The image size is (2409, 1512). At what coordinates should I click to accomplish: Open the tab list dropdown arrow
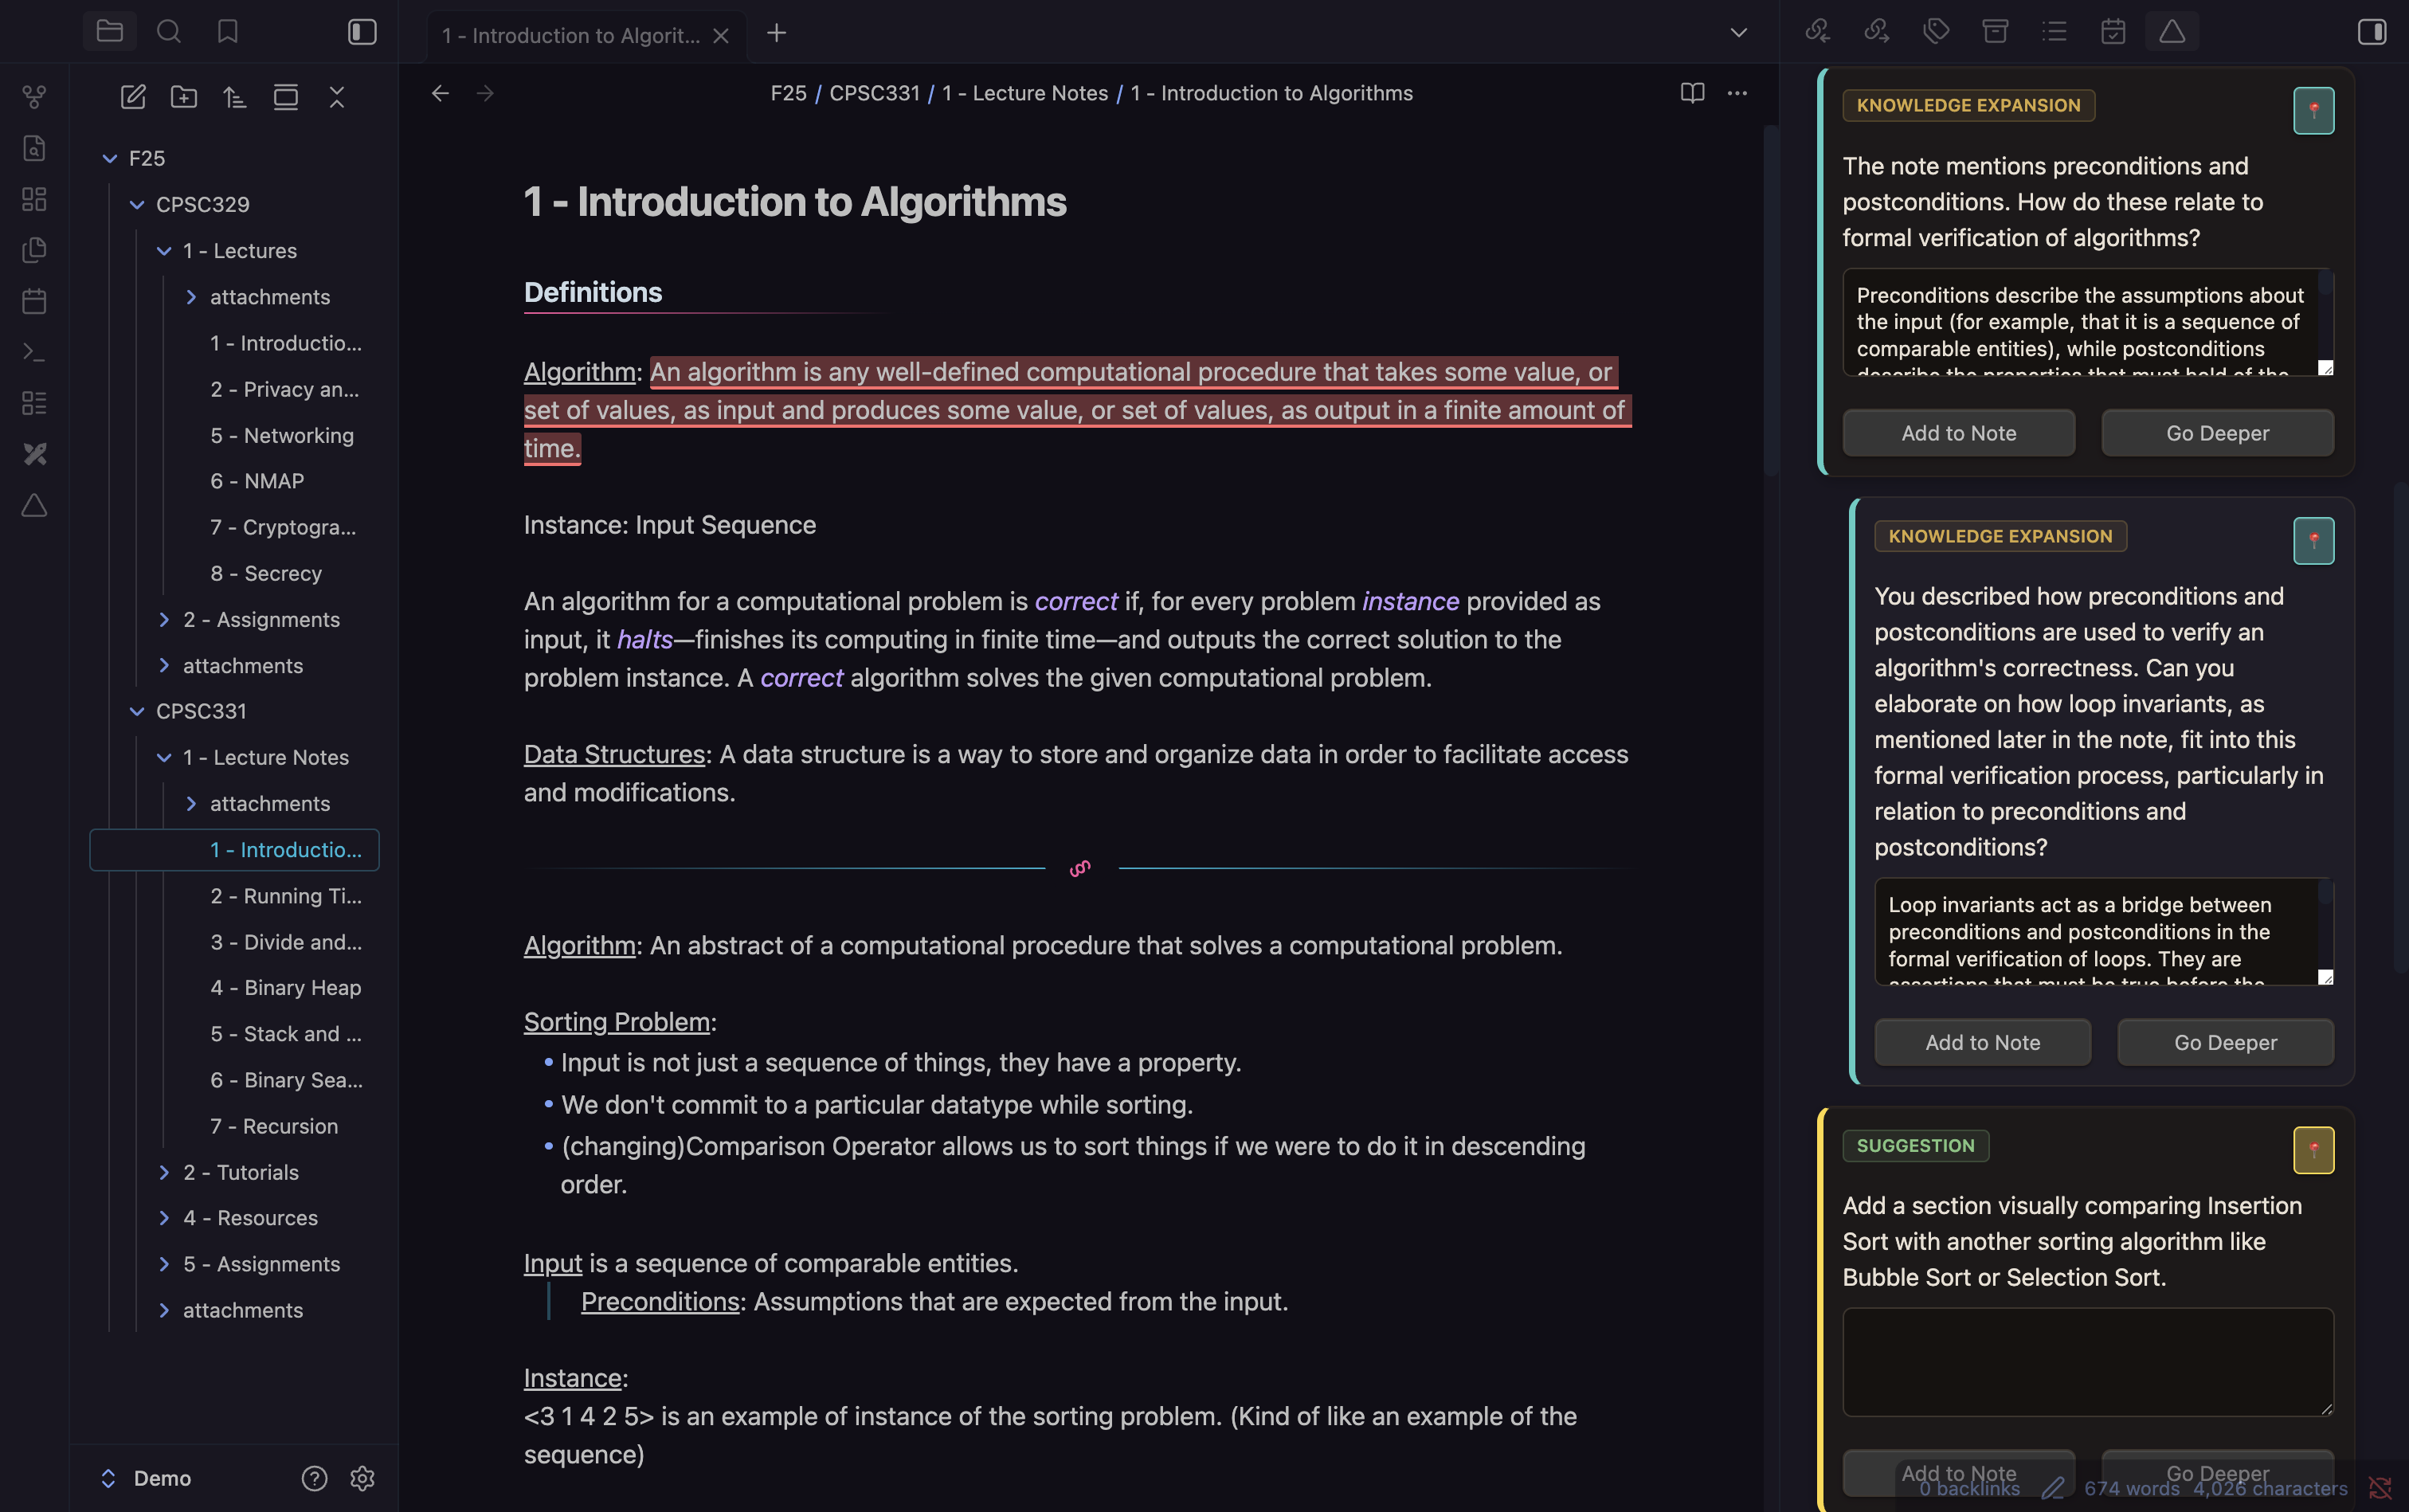(1739, 32)
